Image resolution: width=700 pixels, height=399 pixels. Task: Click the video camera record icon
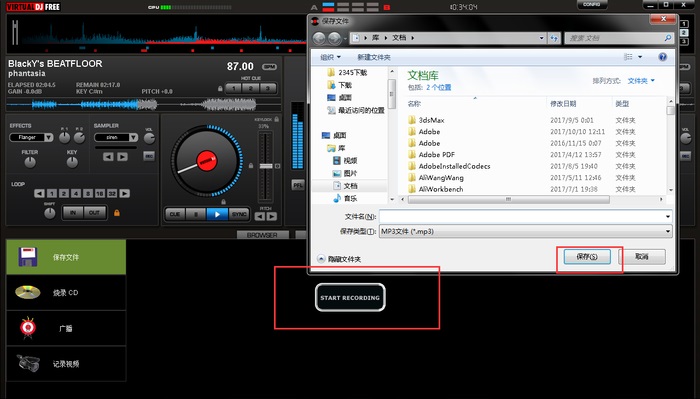(28, 363)
